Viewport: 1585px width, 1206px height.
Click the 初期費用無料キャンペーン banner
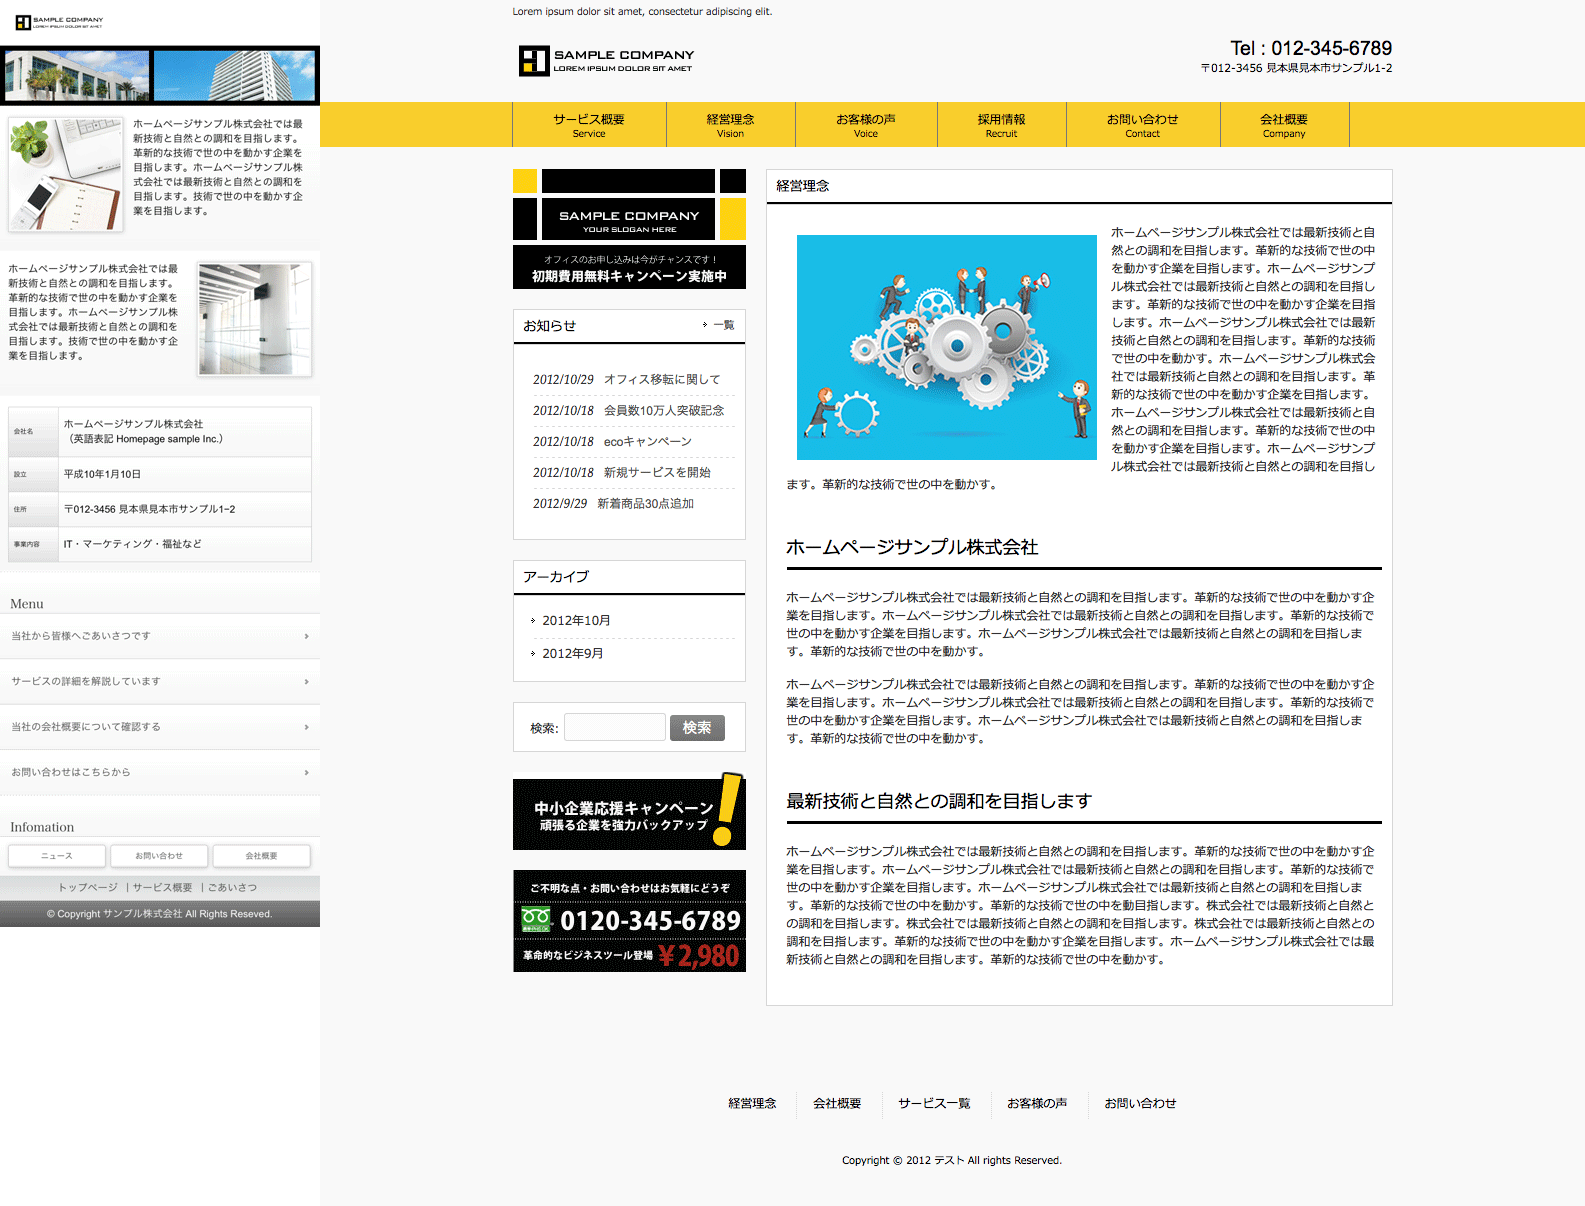click(629, 268)
